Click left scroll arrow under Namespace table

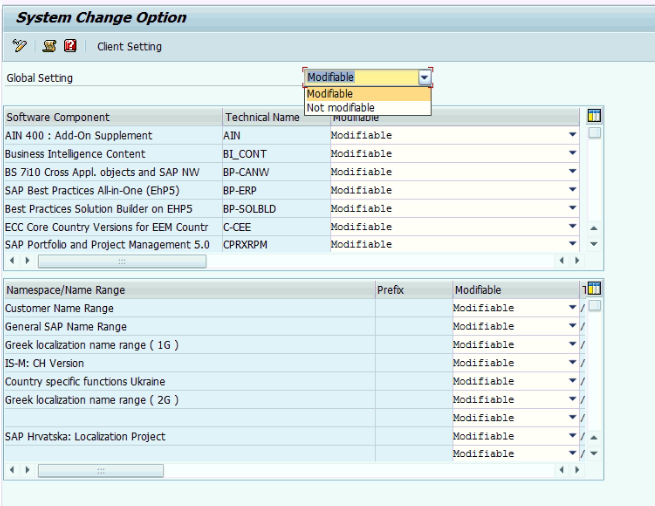point(12,470)
